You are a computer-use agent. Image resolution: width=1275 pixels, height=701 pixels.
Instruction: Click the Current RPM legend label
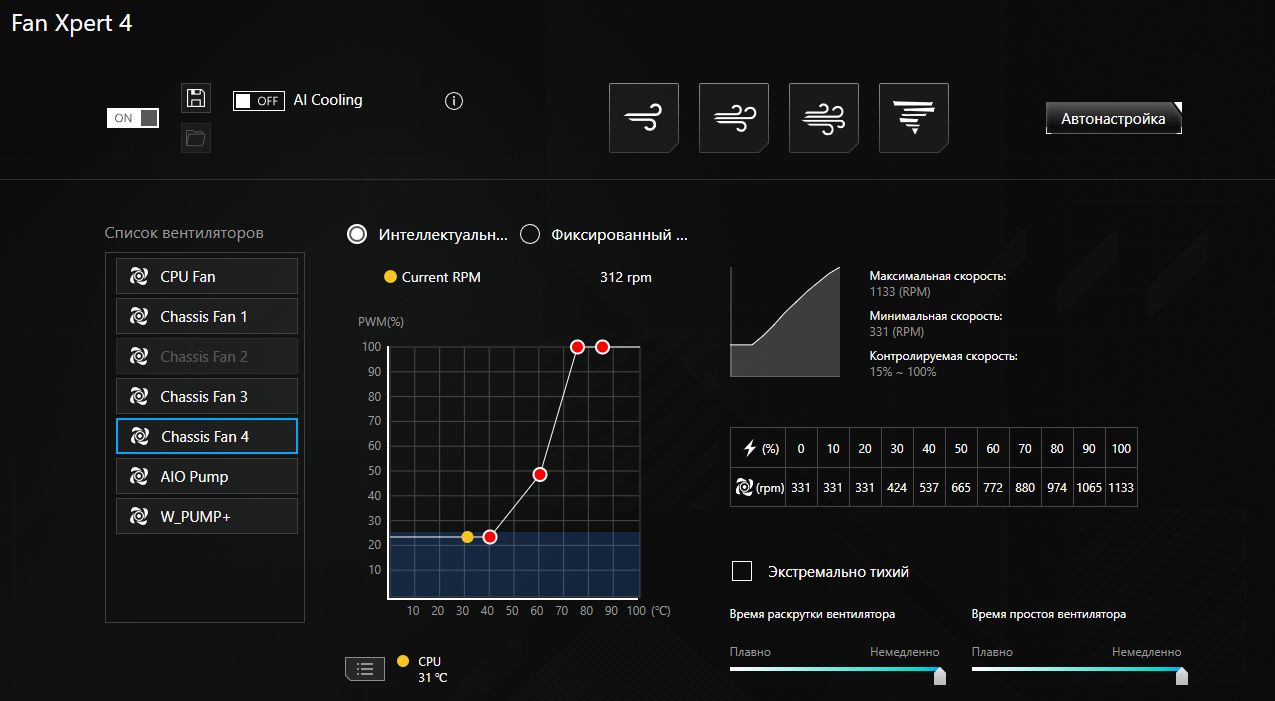coord(441,277)
